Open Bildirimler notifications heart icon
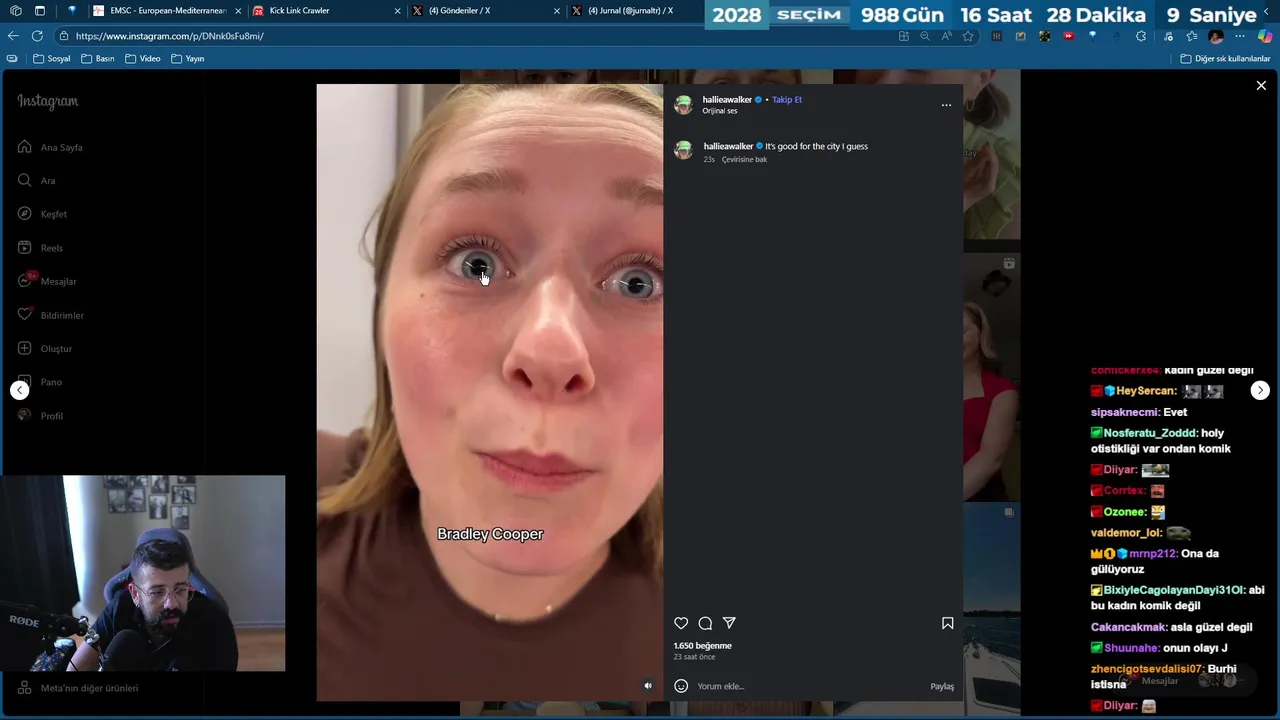The height and width of the screenshot is (720, 1280). click(x=24, y=315)
